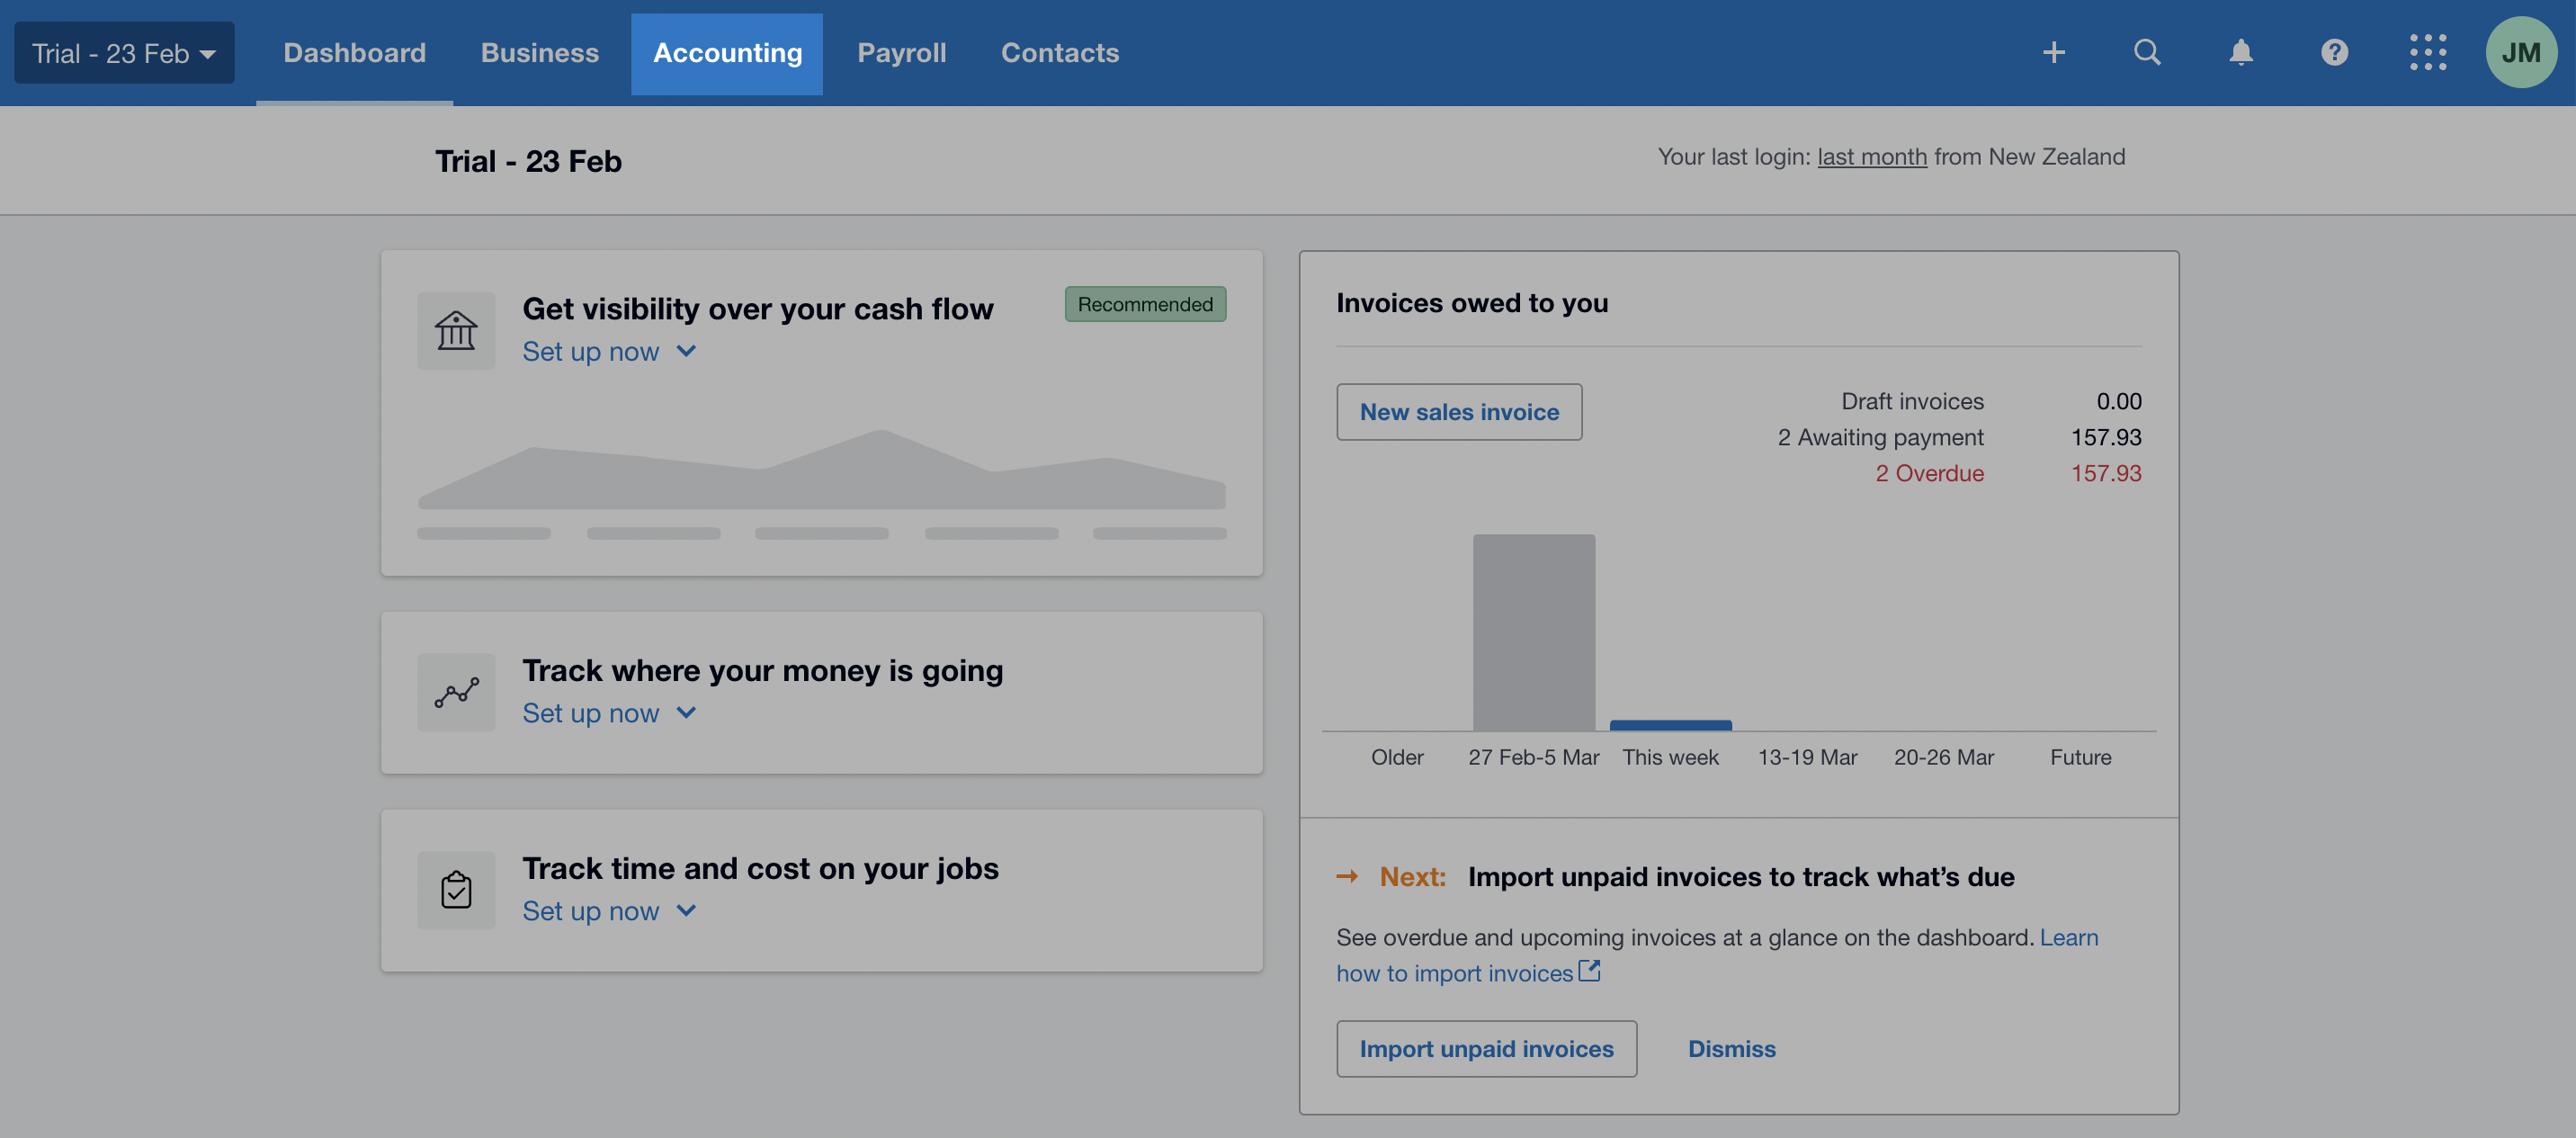Open the search panel
This screenshot has height=1138, width=2576.
(x=2147, y=52)
